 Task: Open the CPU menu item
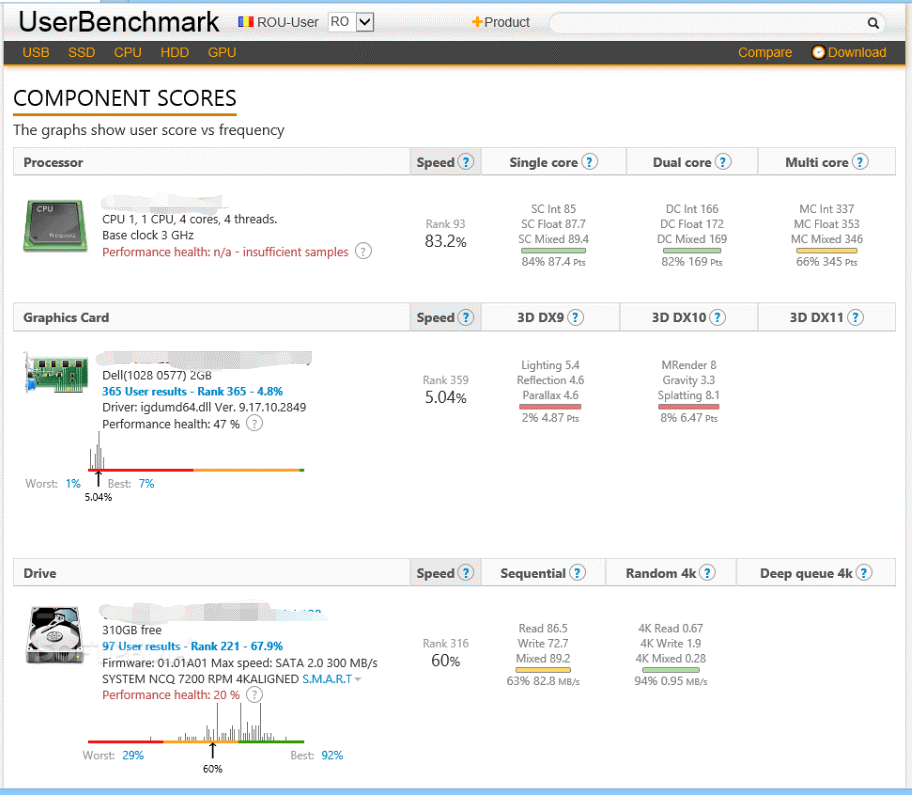tap(128, 52)
